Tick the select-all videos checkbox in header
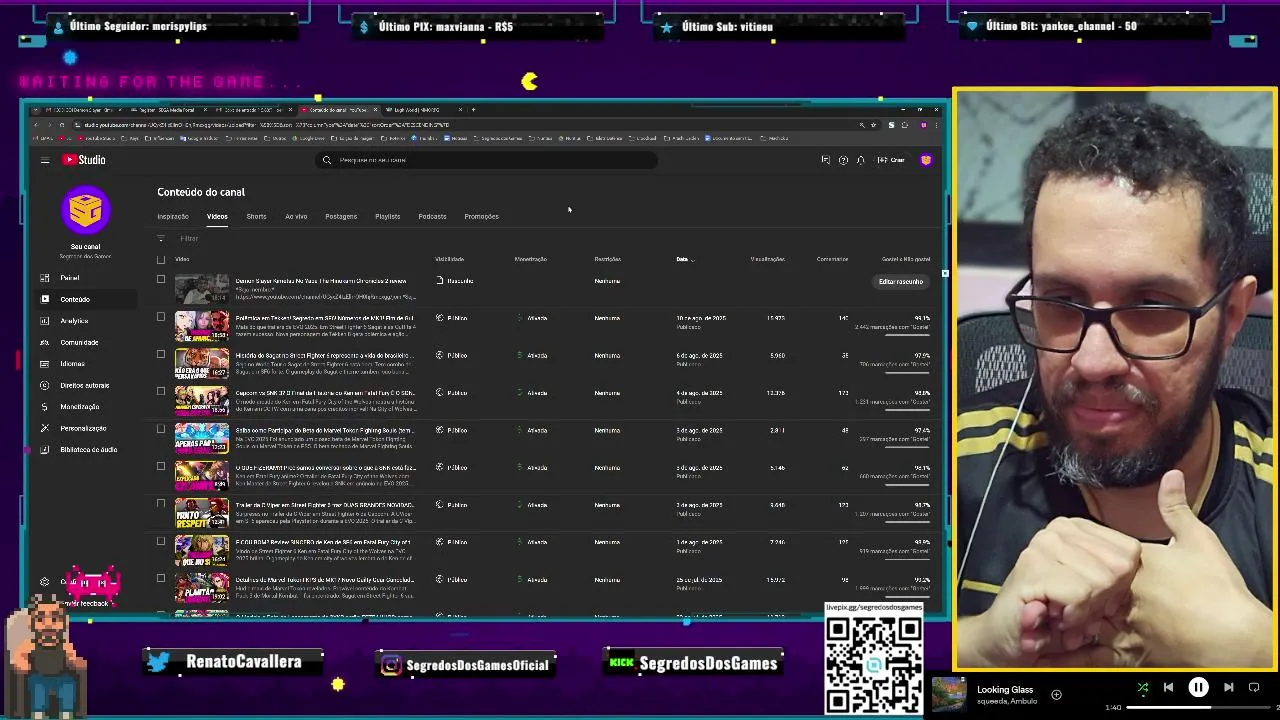The height and width of the screenshot is (720, 1280). 161,259
